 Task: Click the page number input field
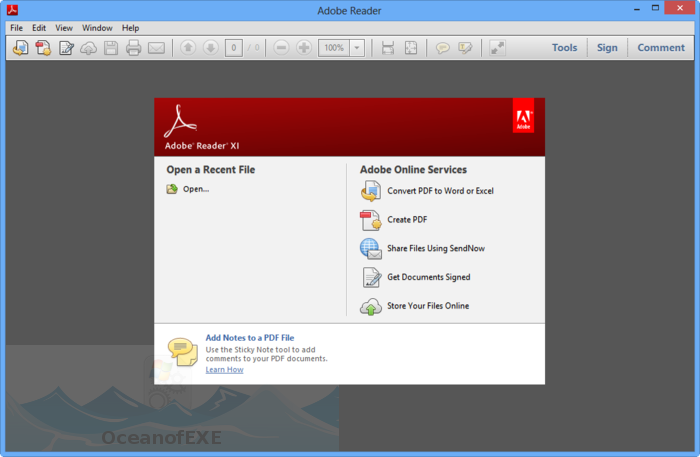[x=233, y=48]
